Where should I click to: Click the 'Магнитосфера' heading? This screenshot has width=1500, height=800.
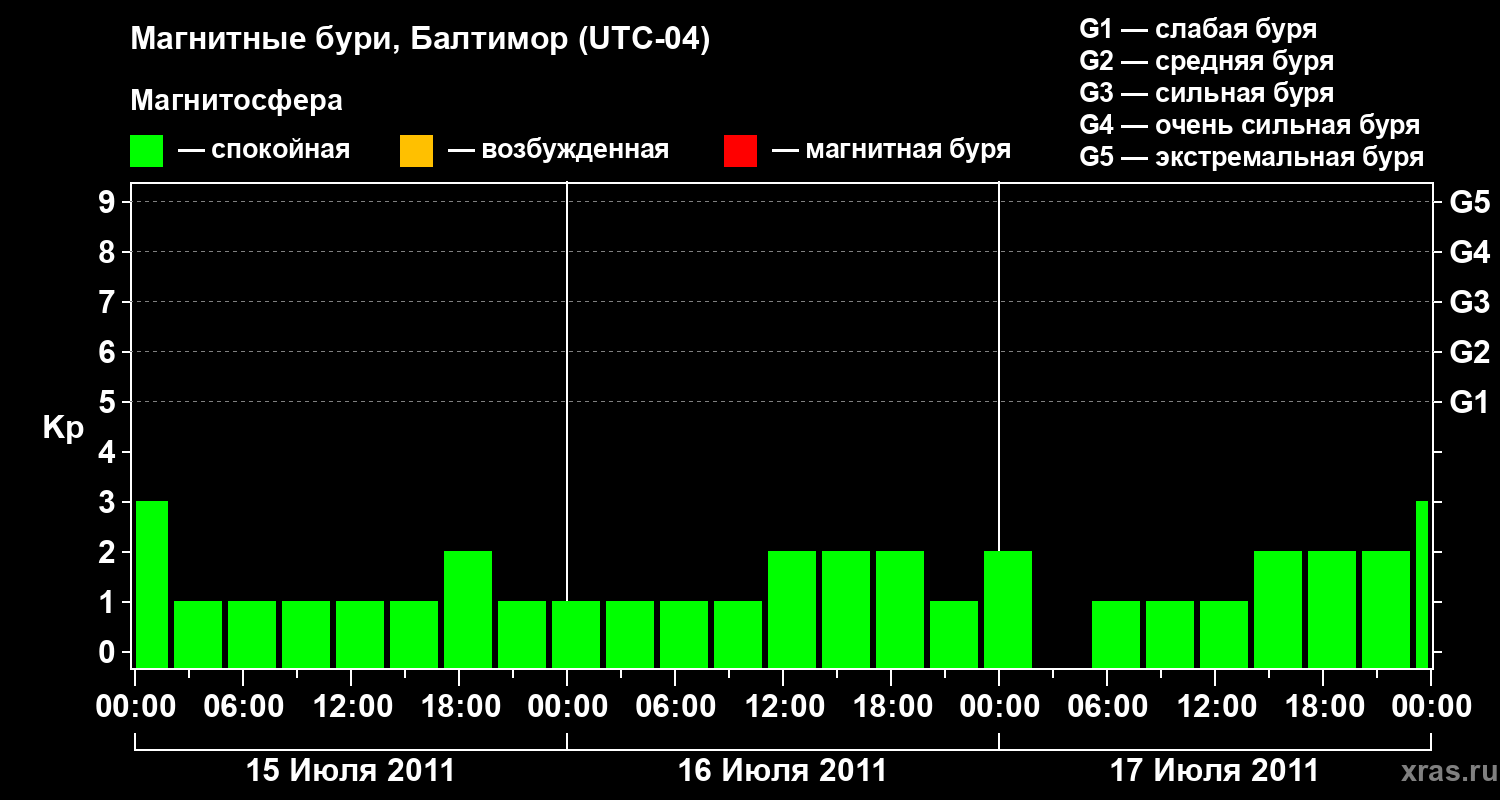236,101
